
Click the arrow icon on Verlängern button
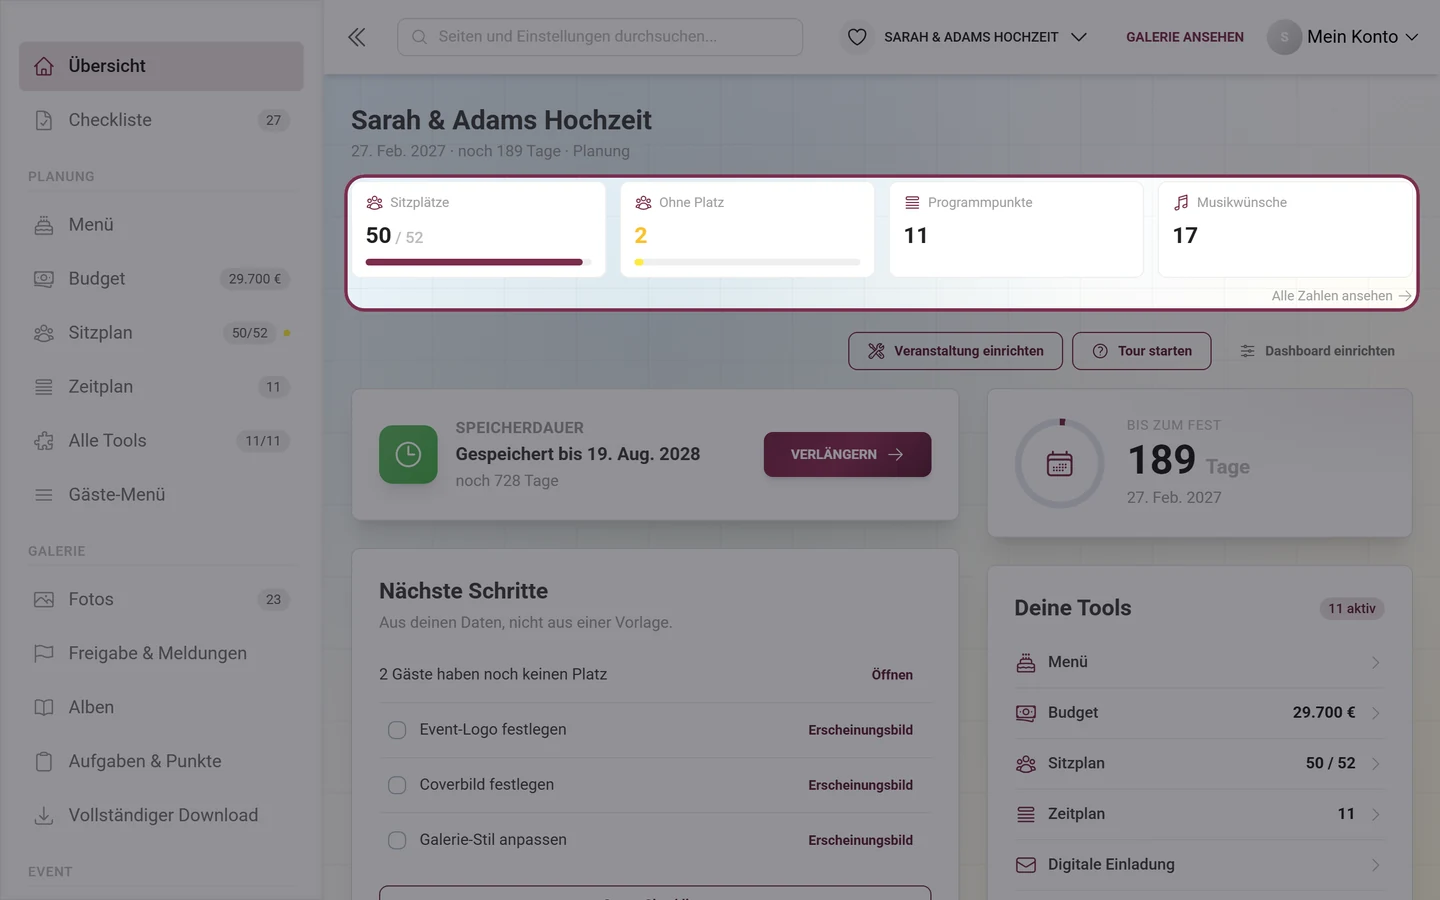coord(896,454)
